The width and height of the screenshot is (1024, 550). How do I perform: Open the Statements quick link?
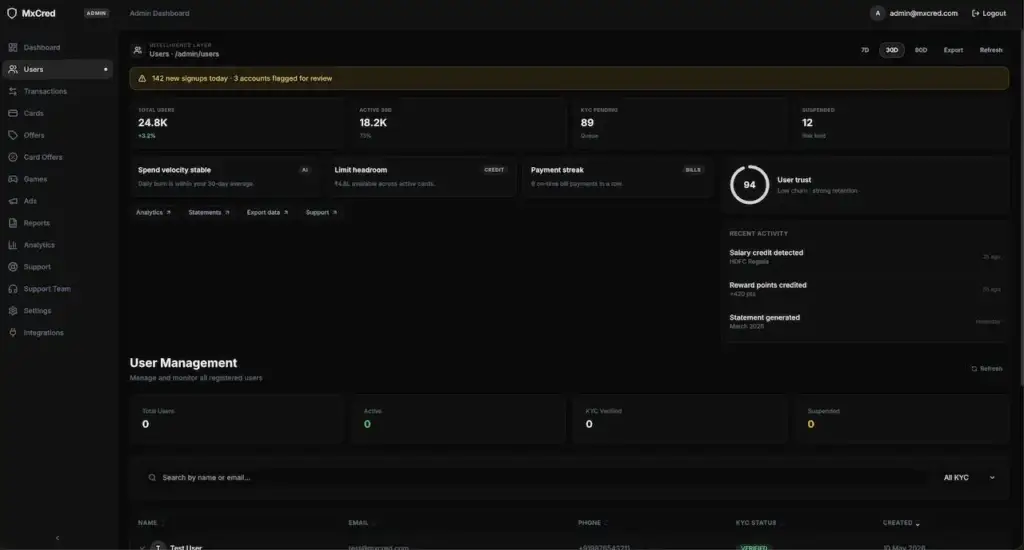(x=209, y=212)
